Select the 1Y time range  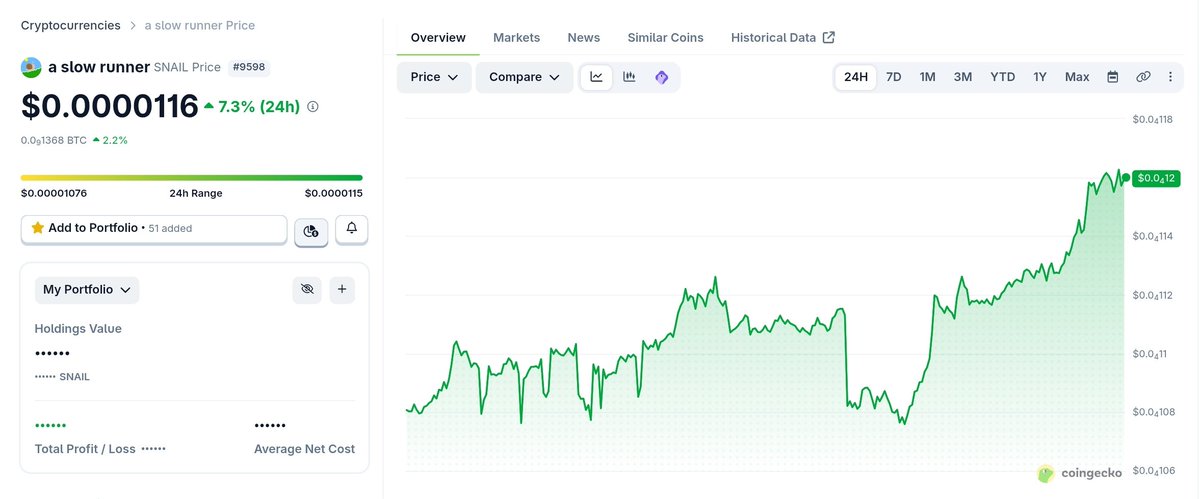pos(1040,77)
